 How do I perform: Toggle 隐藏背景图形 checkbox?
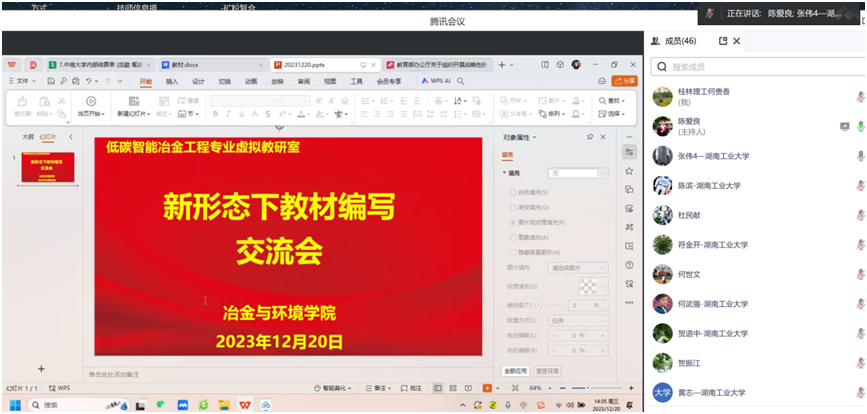click(x=512, y=251)
